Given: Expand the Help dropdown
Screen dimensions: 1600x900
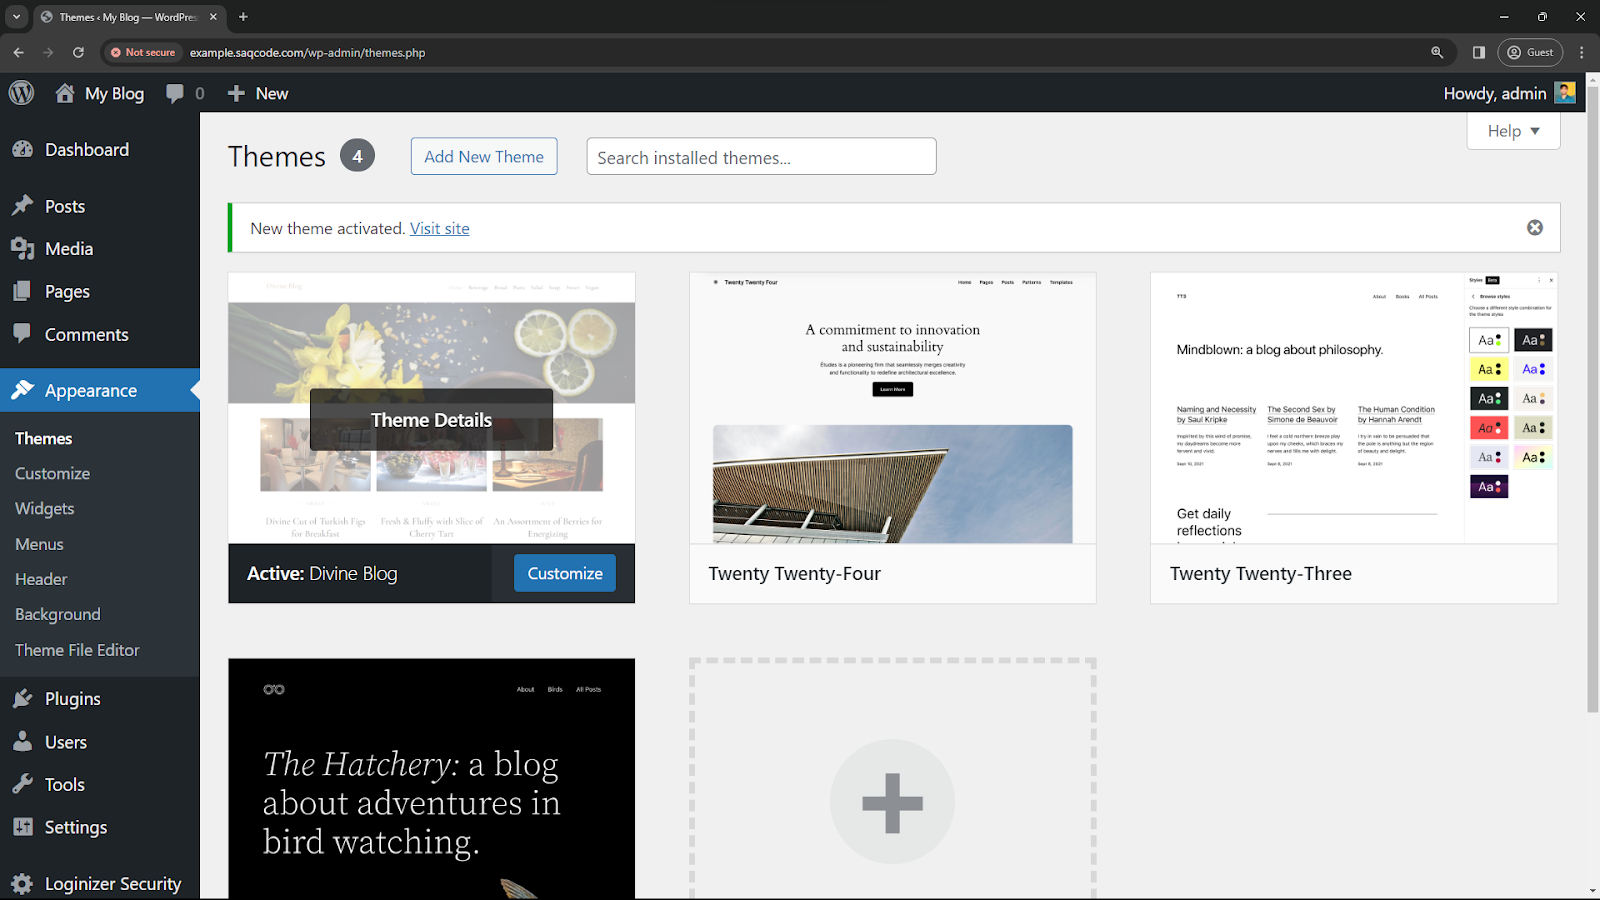Looking at the screenshot, I should click(x=1513, y=131).
